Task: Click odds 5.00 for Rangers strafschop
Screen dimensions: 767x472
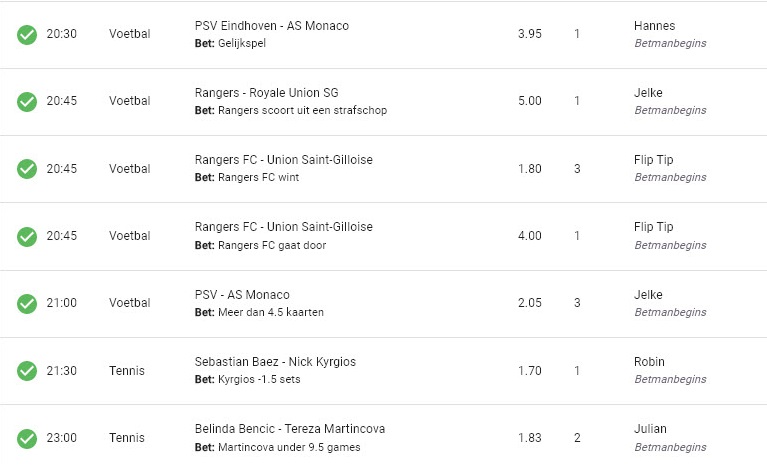Action: tap(530, 101)
